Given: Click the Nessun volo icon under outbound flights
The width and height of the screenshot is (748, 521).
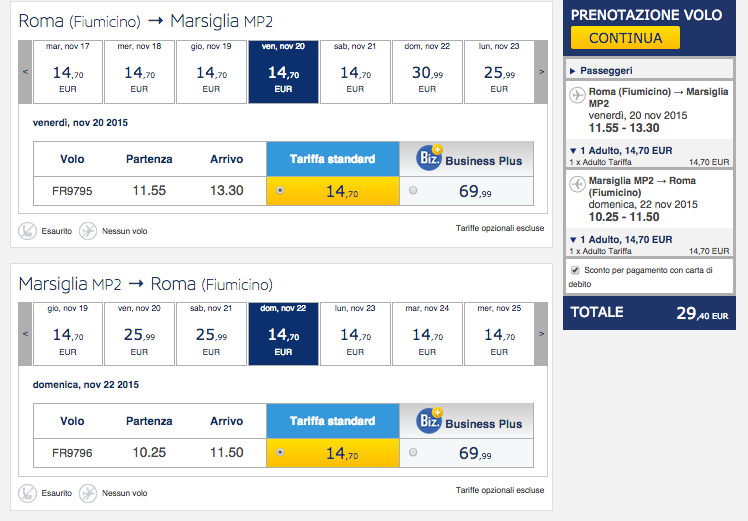Looking at the screenshot, I should tap(88, 231).
